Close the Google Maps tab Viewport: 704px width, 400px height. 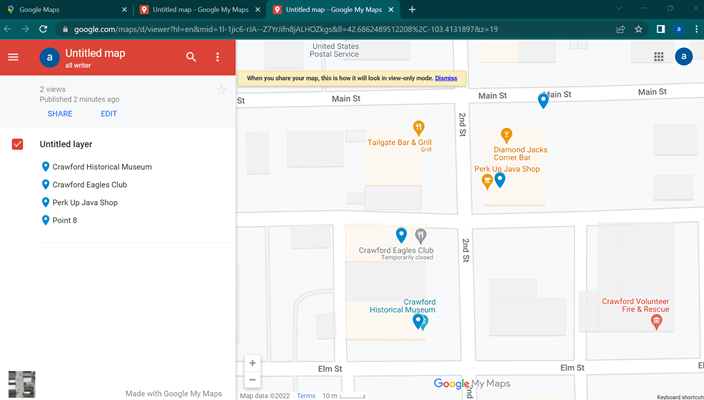pyautogui.click(x=124, y=9)
